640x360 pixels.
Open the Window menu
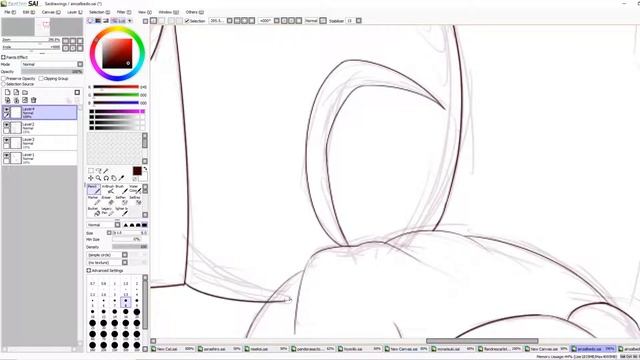[x=169, y=12]
